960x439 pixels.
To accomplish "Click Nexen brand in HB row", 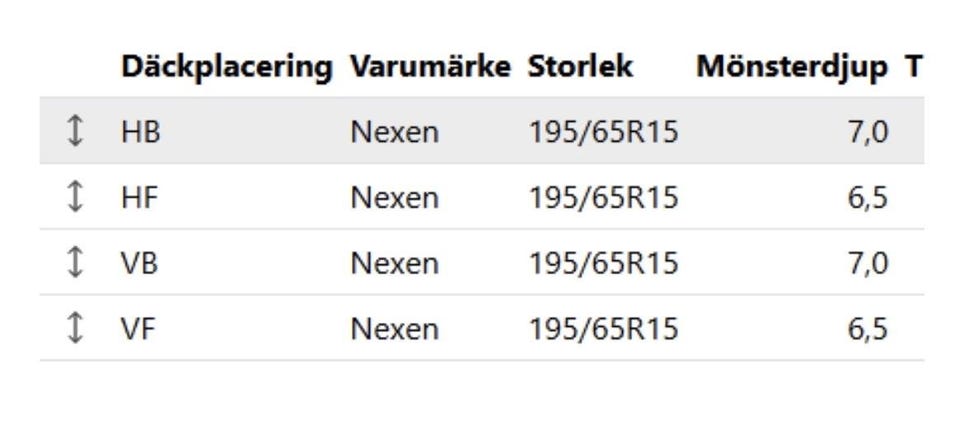I will 394,132.
